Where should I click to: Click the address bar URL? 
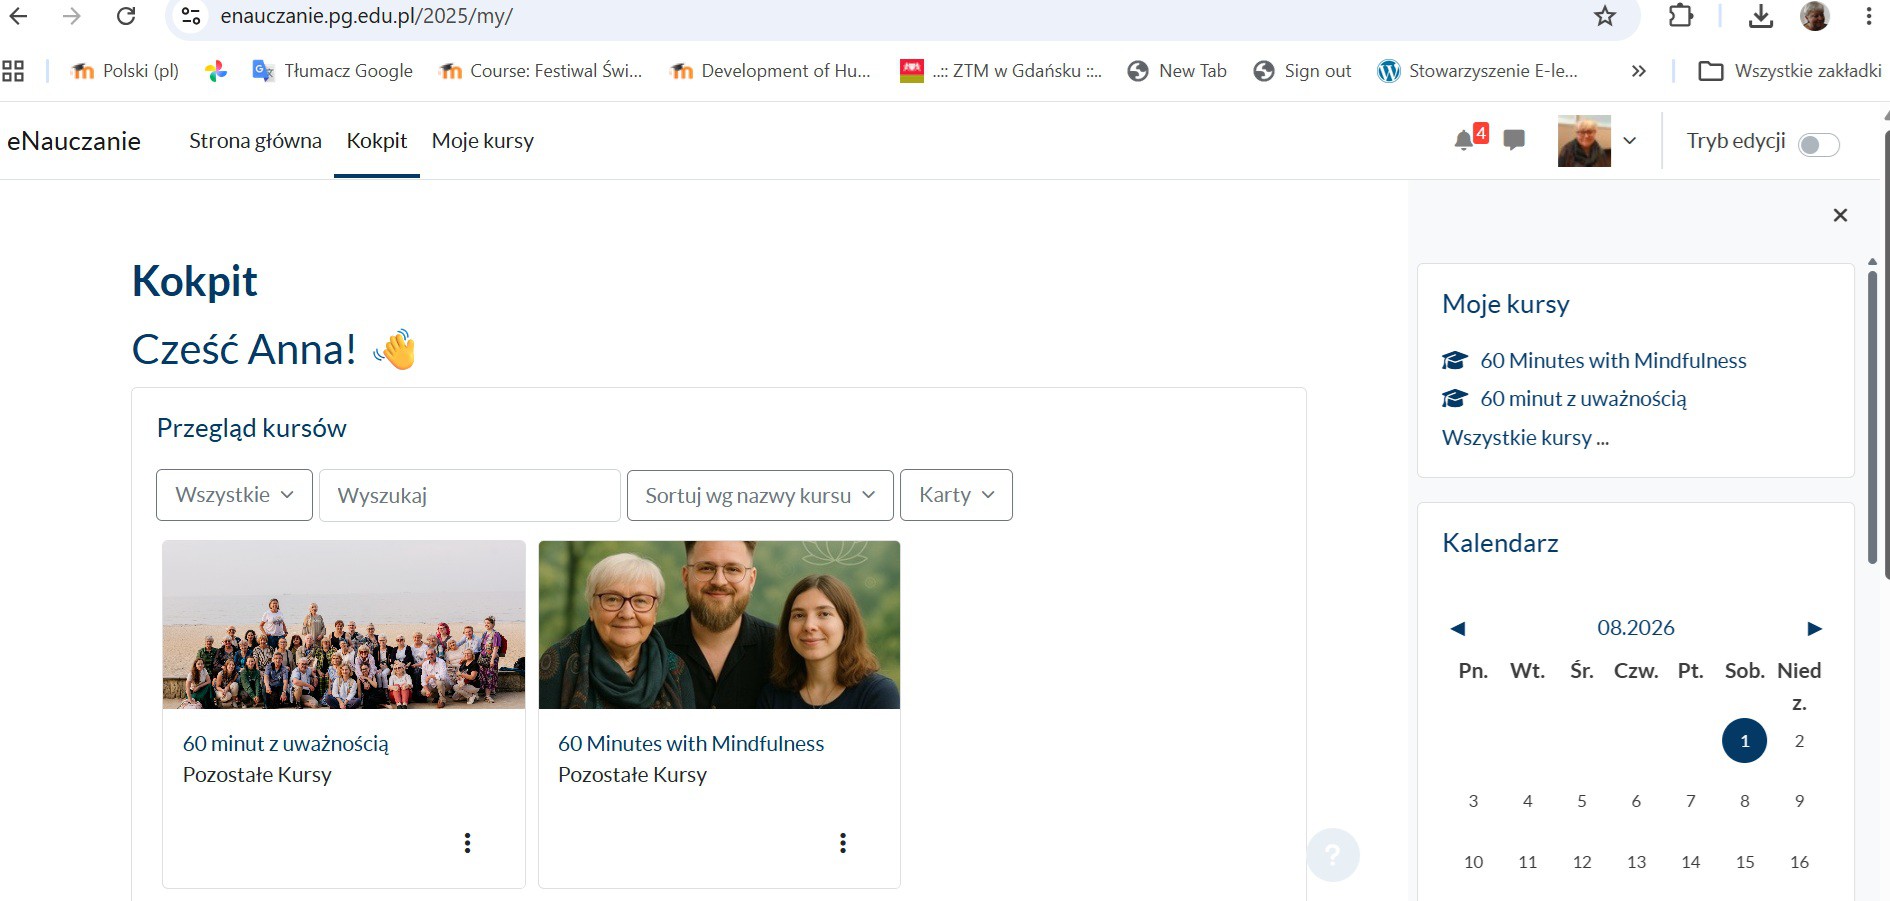(x=367, y=16)
